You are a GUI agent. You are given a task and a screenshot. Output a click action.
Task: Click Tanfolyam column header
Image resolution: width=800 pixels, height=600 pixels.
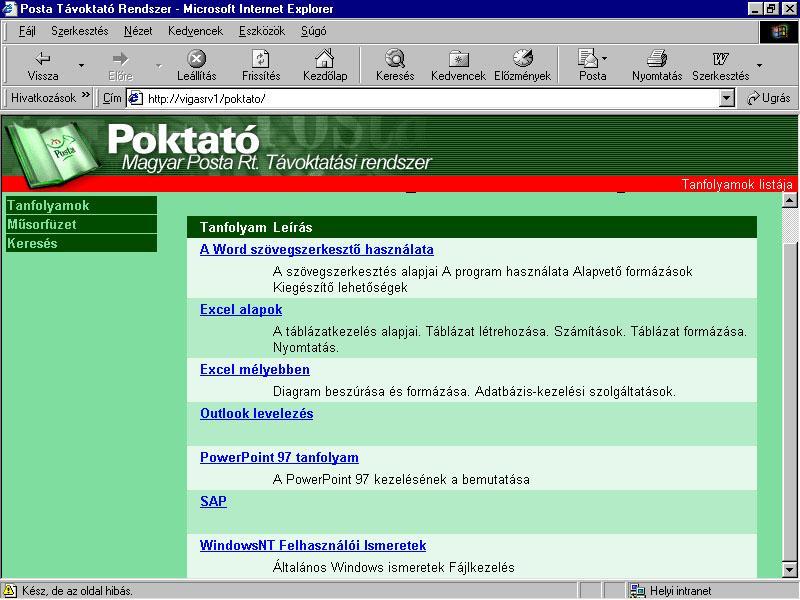point(233,227)
